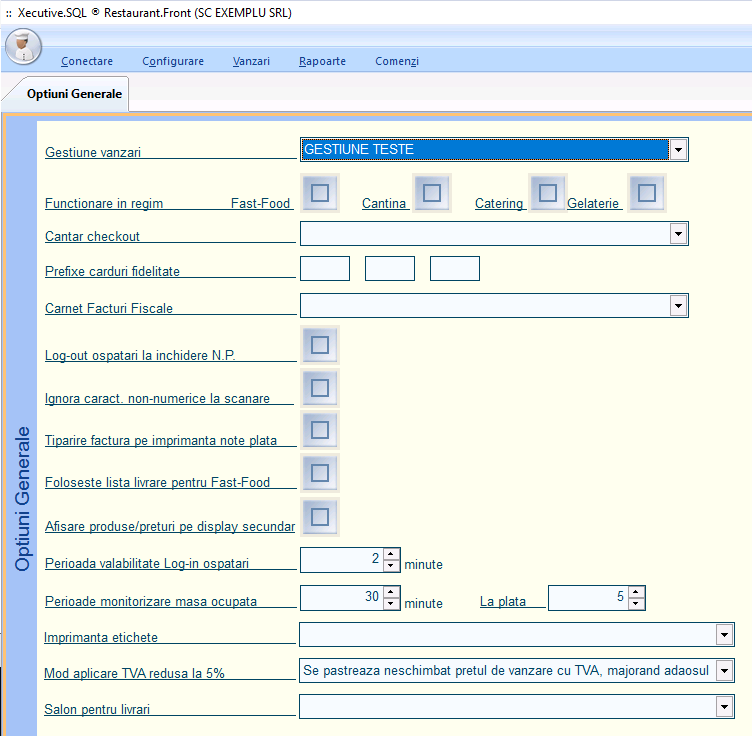
Task: Decrease Perioada valabilitate Log-in ospatari value
Action: 391,566
